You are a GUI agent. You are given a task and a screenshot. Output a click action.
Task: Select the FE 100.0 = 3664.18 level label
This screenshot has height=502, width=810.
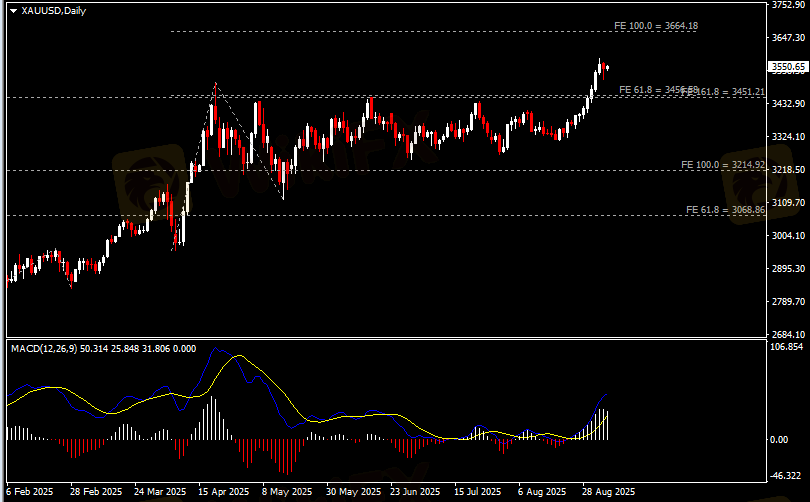(x=655, y=25)
